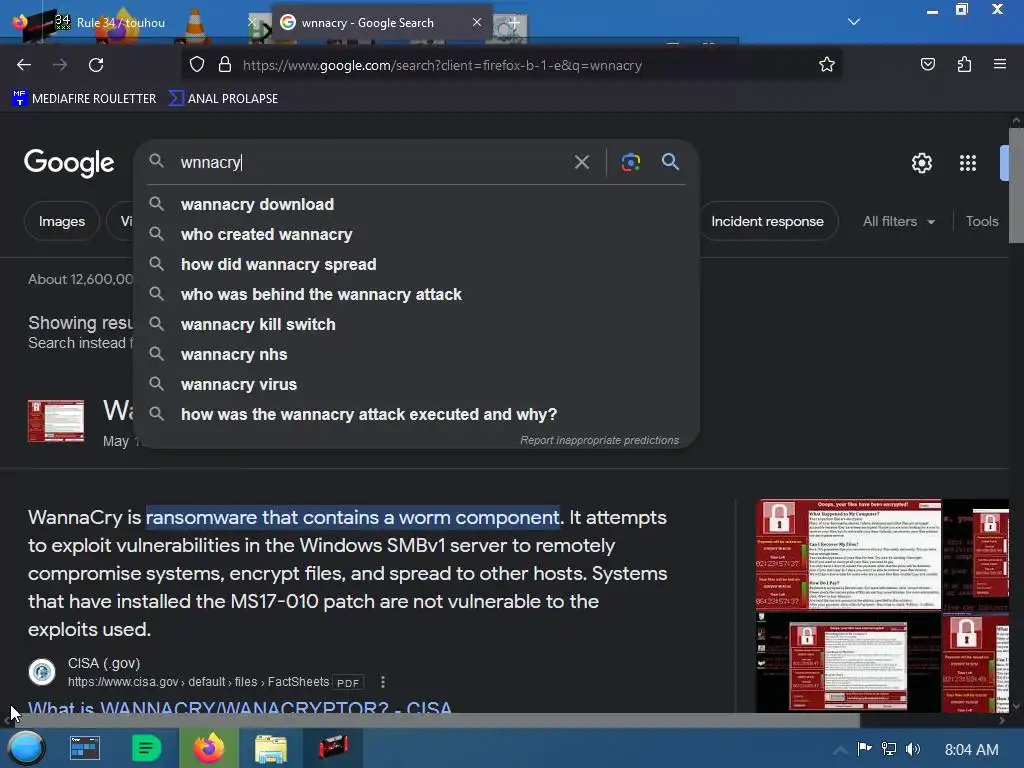Open the Google apps grid icon

tap(968, 163)
